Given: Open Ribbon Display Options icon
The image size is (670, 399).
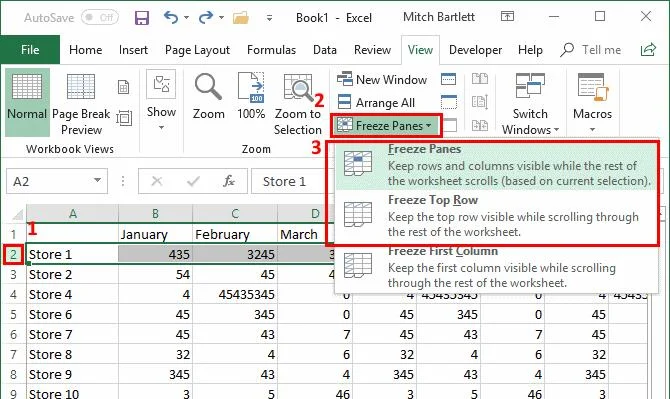Looking at the screenshot, I should 507,17.
